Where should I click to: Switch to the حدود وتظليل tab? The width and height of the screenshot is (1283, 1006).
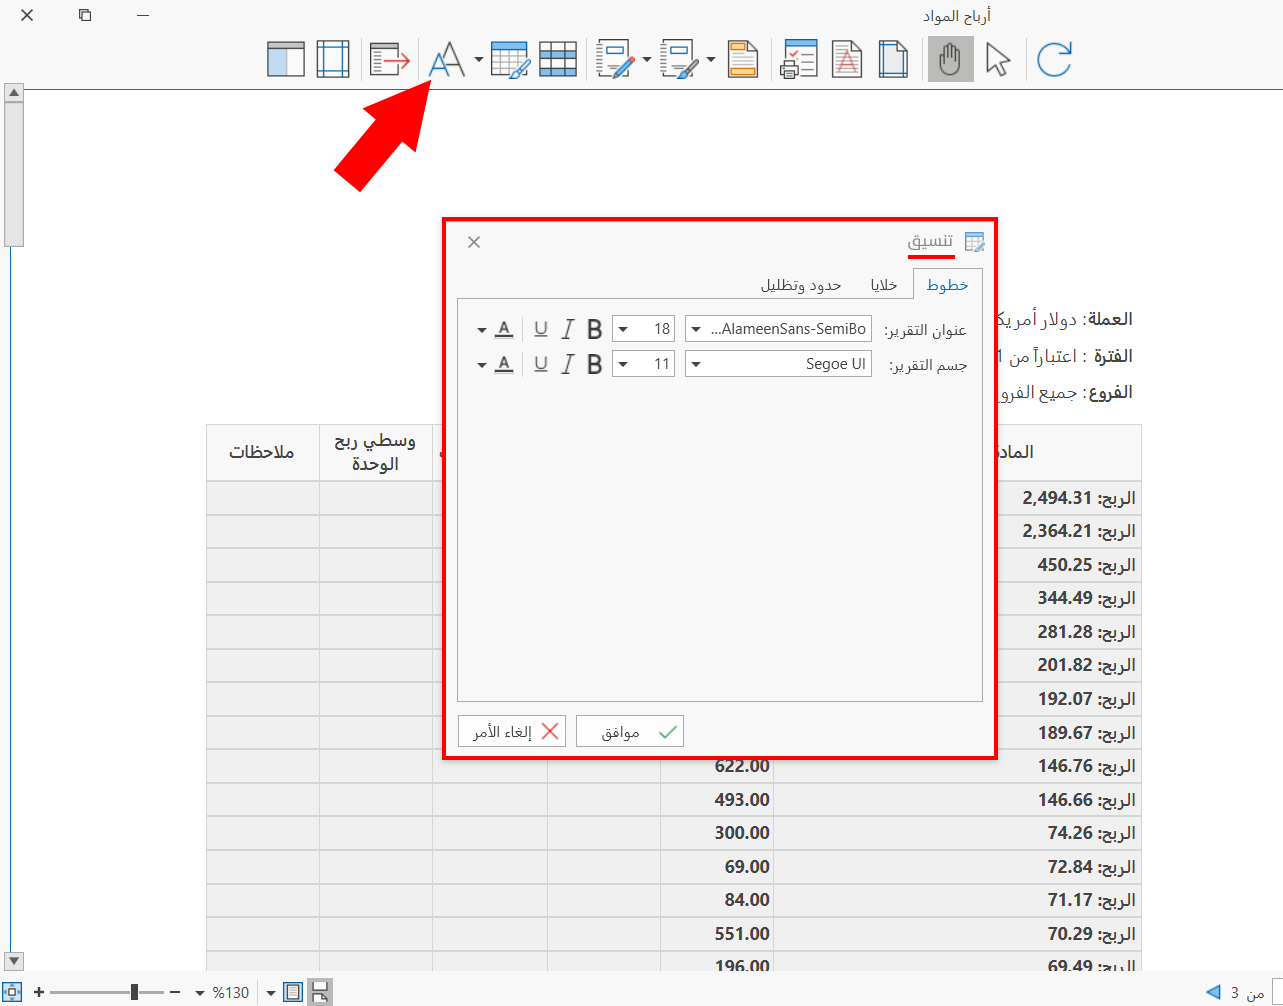click(801, 285)
